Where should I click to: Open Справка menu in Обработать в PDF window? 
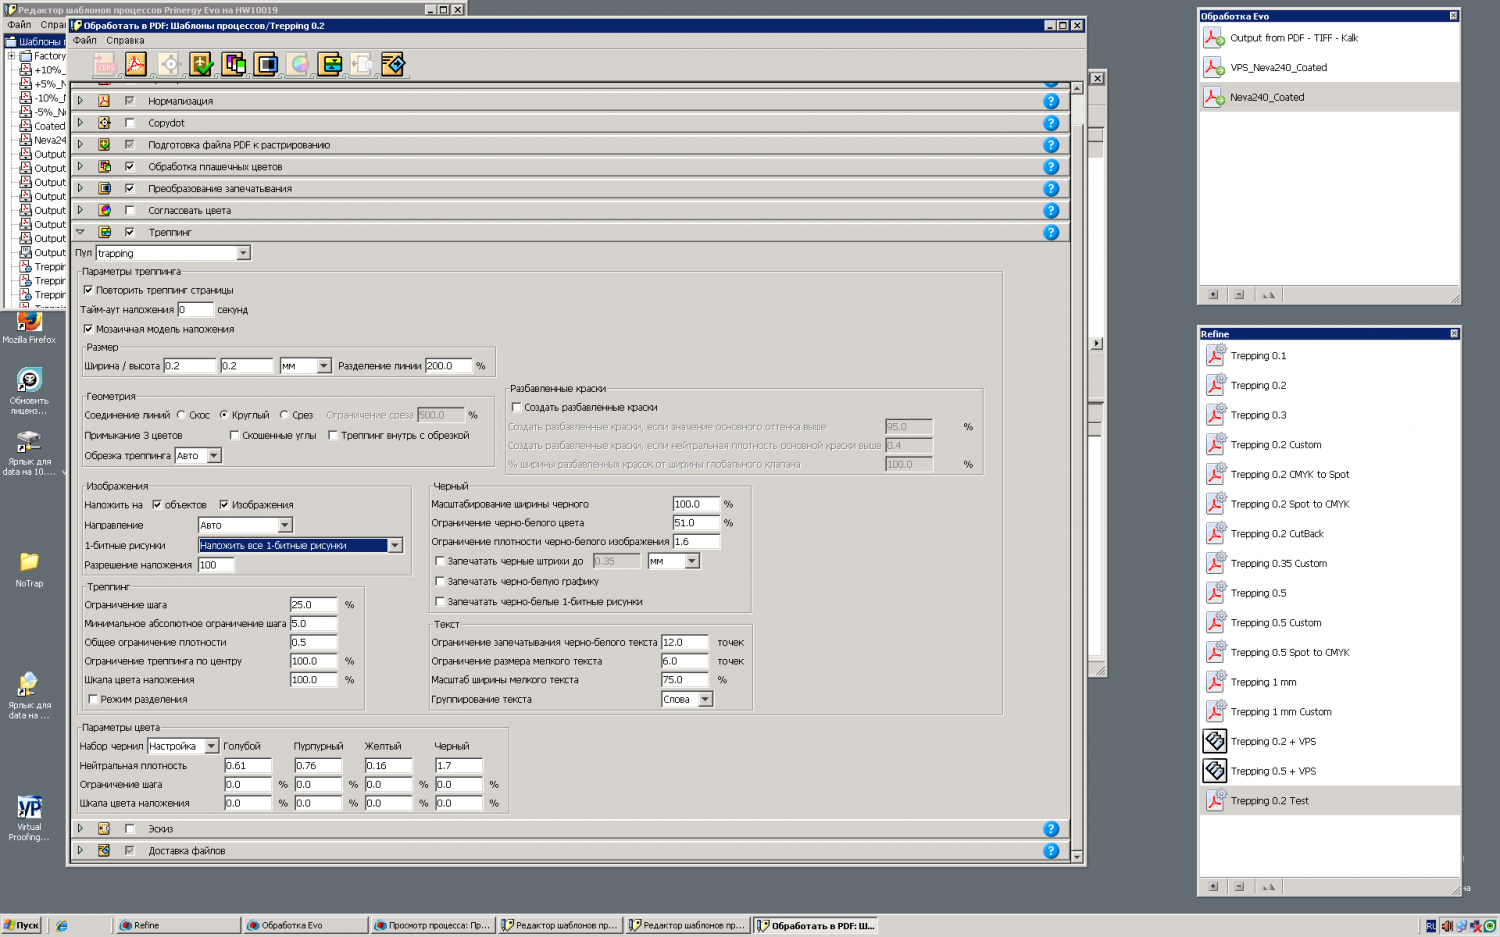[125, 41]
